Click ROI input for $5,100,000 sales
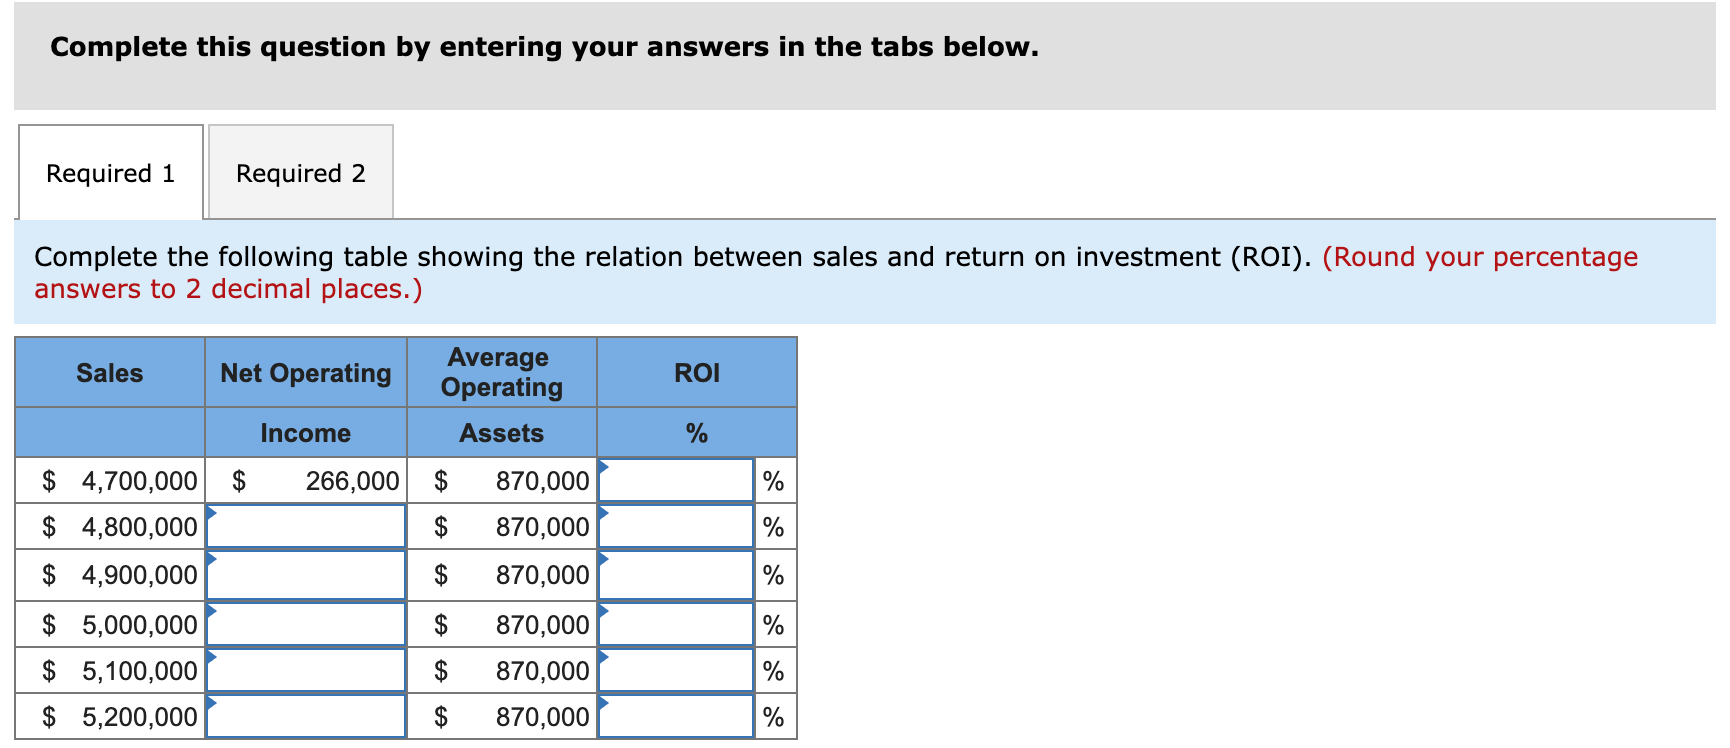 tap(676, 670)
